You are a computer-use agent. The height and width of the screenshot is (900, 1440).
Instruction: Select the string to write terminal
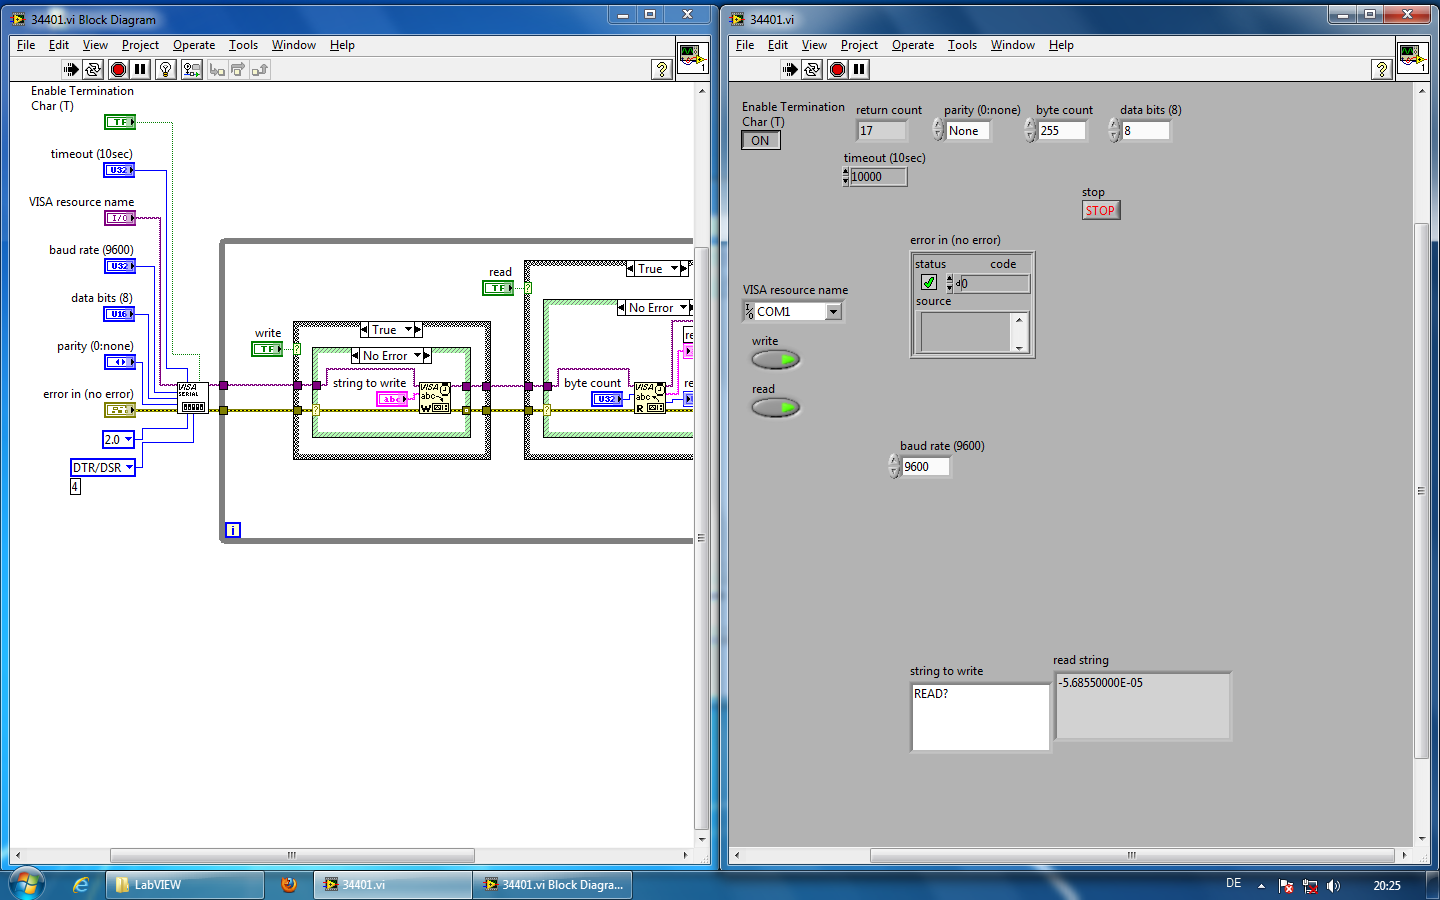(x=392, y=399)
